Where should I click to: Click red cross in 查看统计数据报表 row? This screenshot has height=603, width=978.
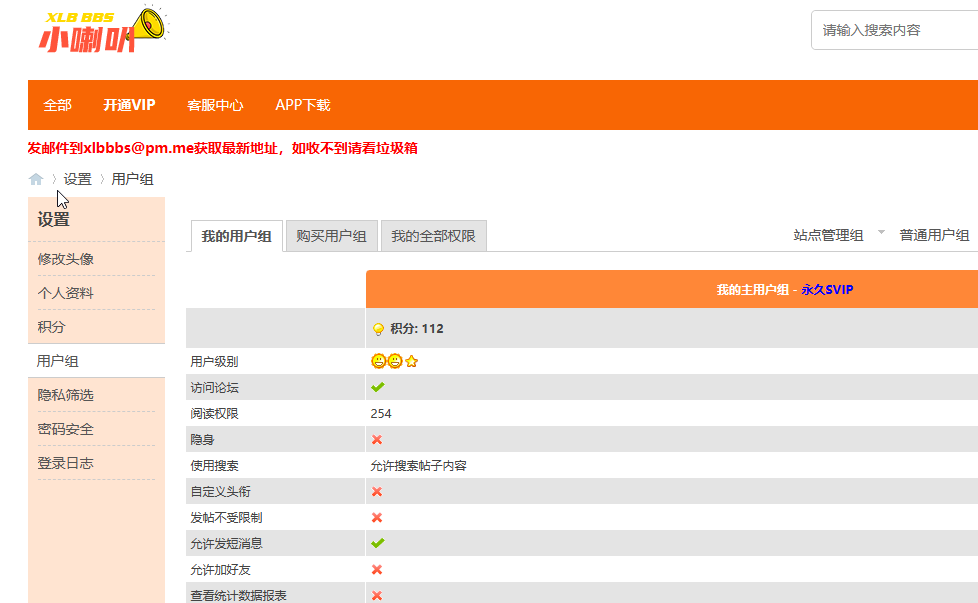point(377,596)
